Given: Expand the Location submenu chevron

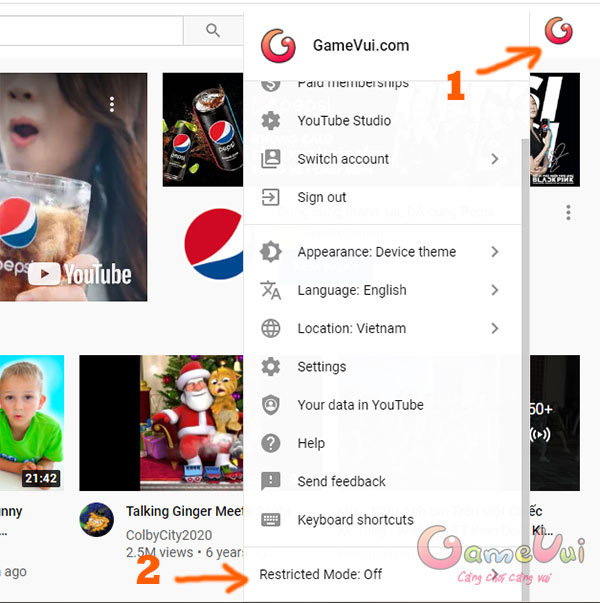Looking at the screenshot, I should (x=495, y=328).
